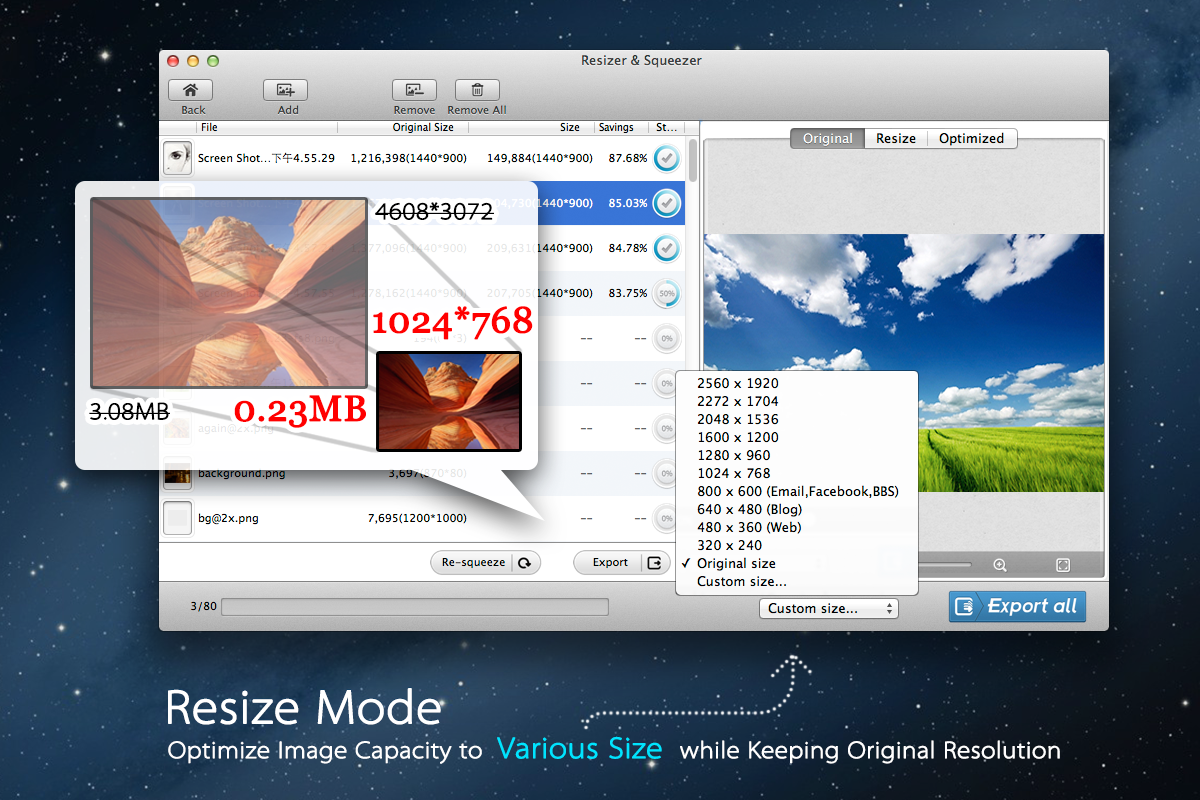Click 0% status icon in background.png row
Image resolution: width=1200 pixels, height=800 pixels.
click(x=666, y=473)
